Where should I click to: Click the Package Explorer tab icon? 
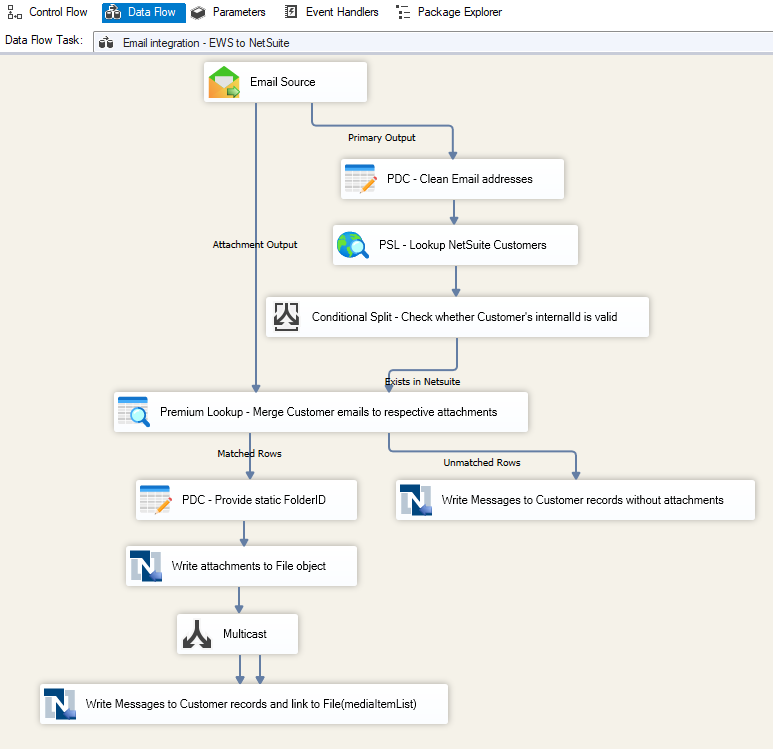pyautogui.click(x=403, y=12)
